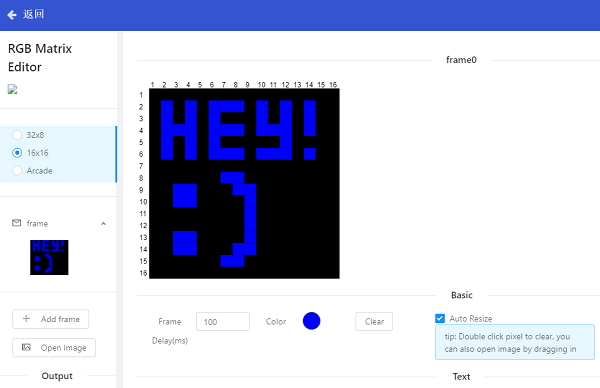
Task: Click the Output section label
Action: point(57,376)
